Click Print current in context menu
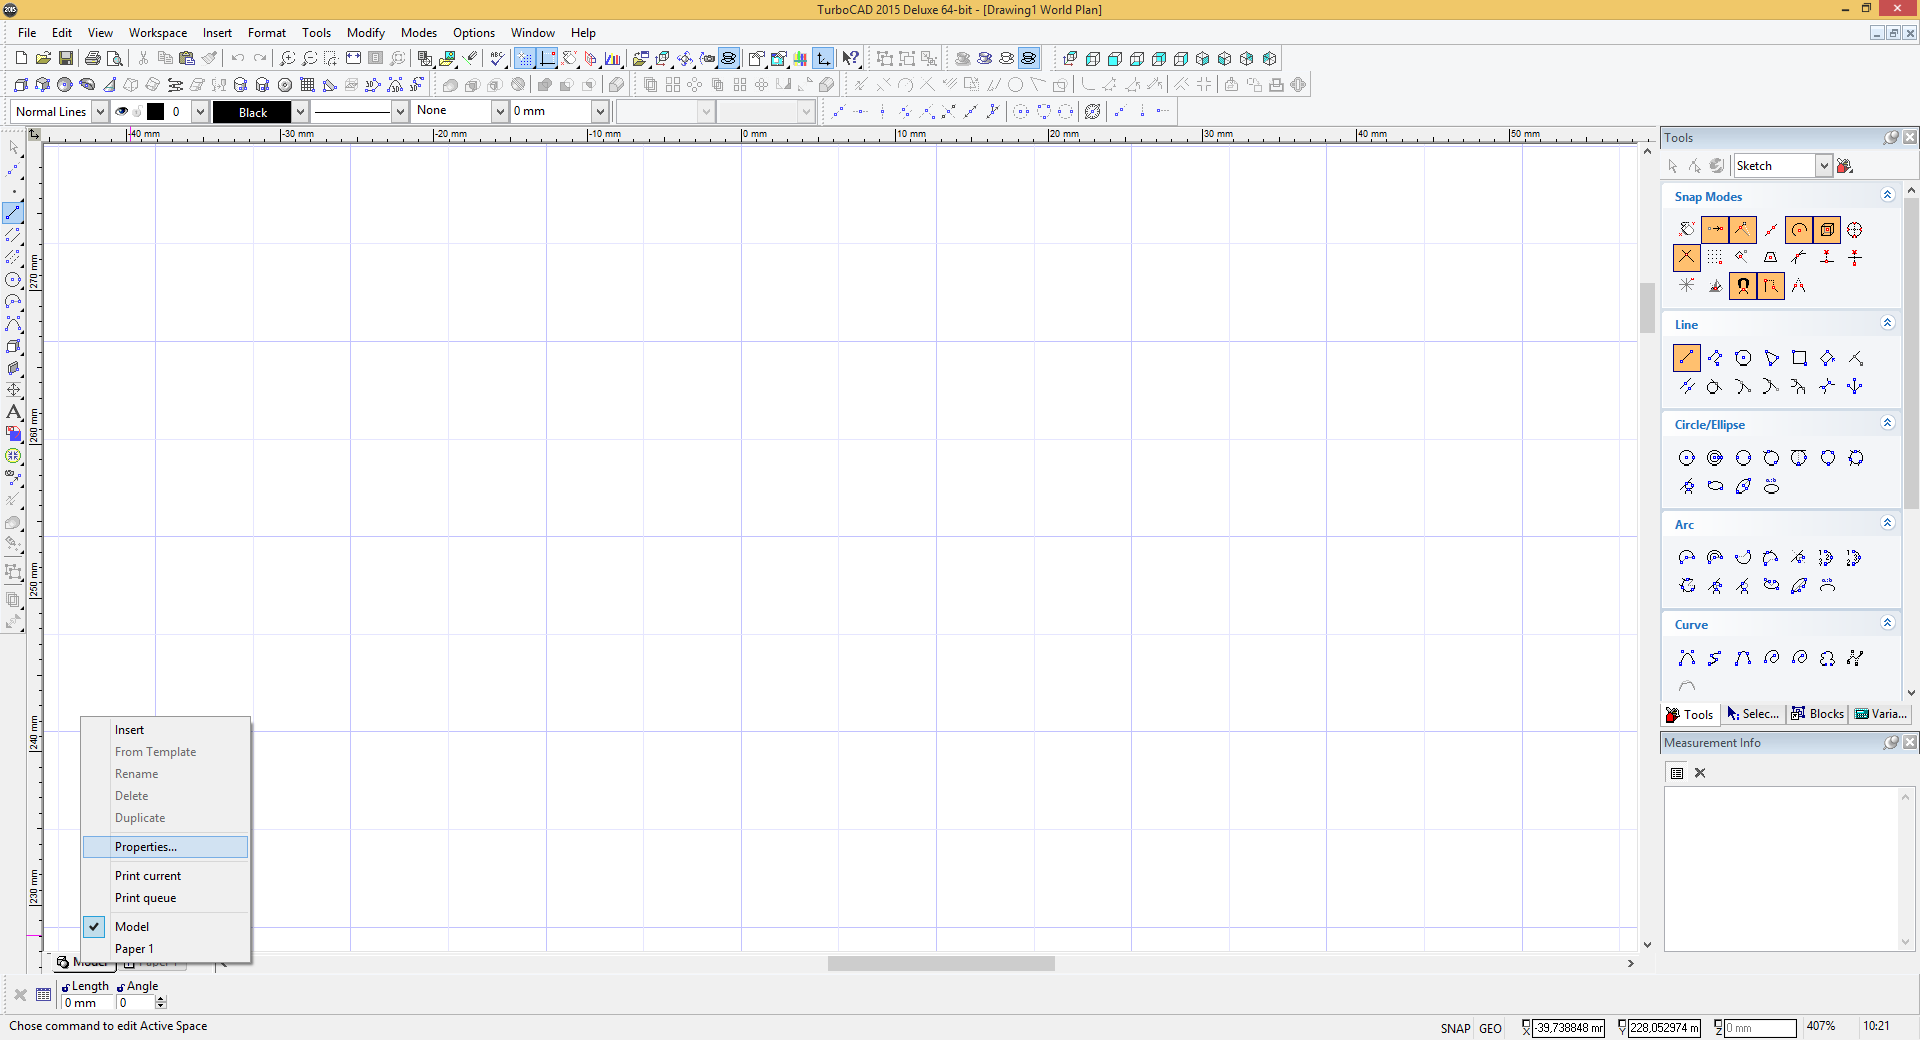The image size is (1920, 1040). coord(148,876)
